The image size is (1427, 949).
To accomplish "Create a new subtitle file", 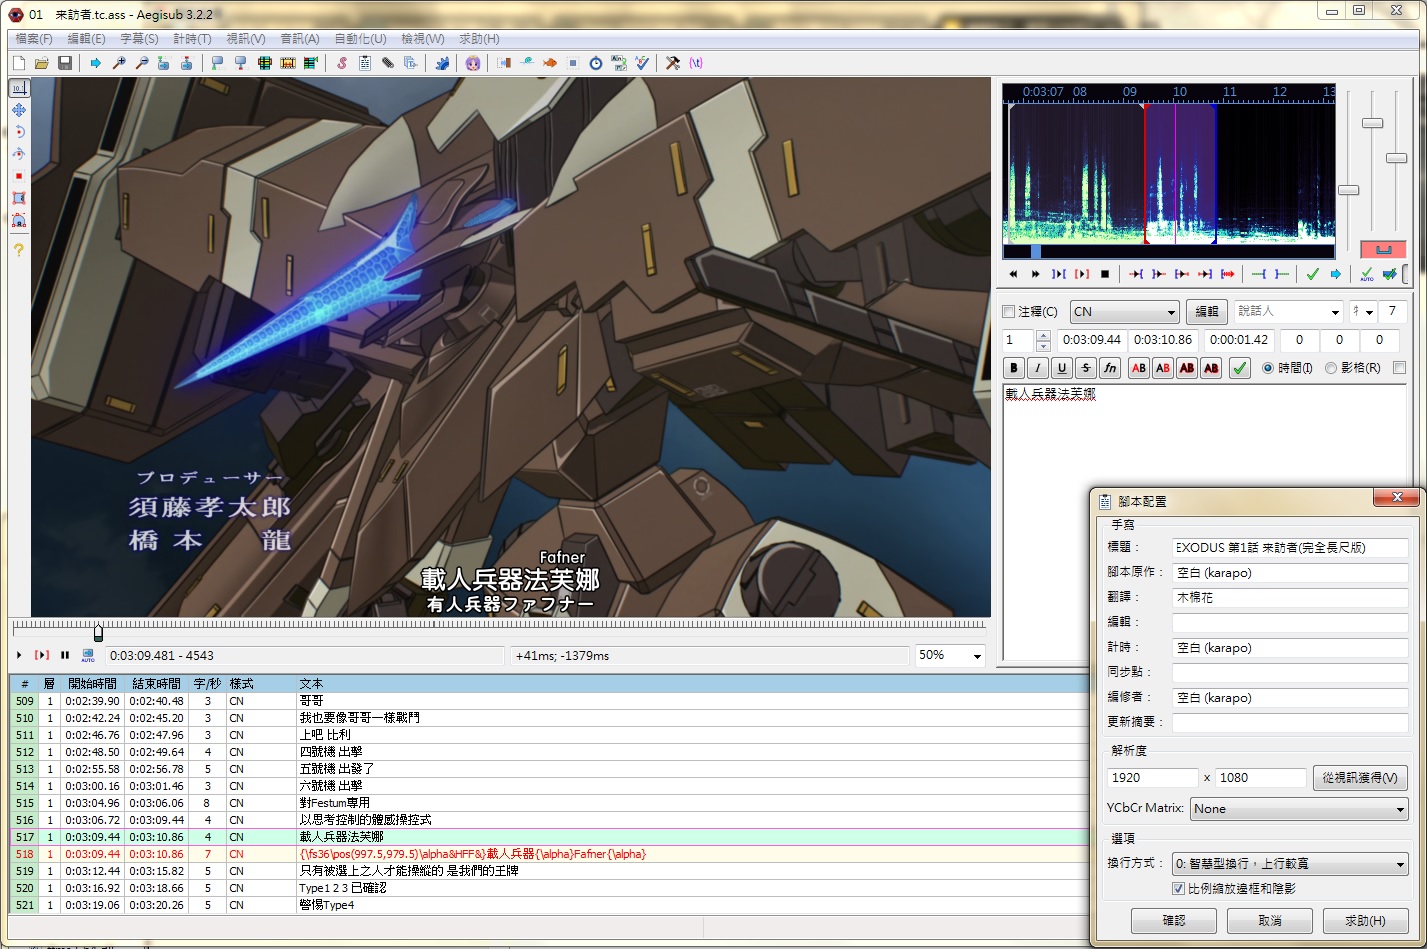I will coord(19,63).
